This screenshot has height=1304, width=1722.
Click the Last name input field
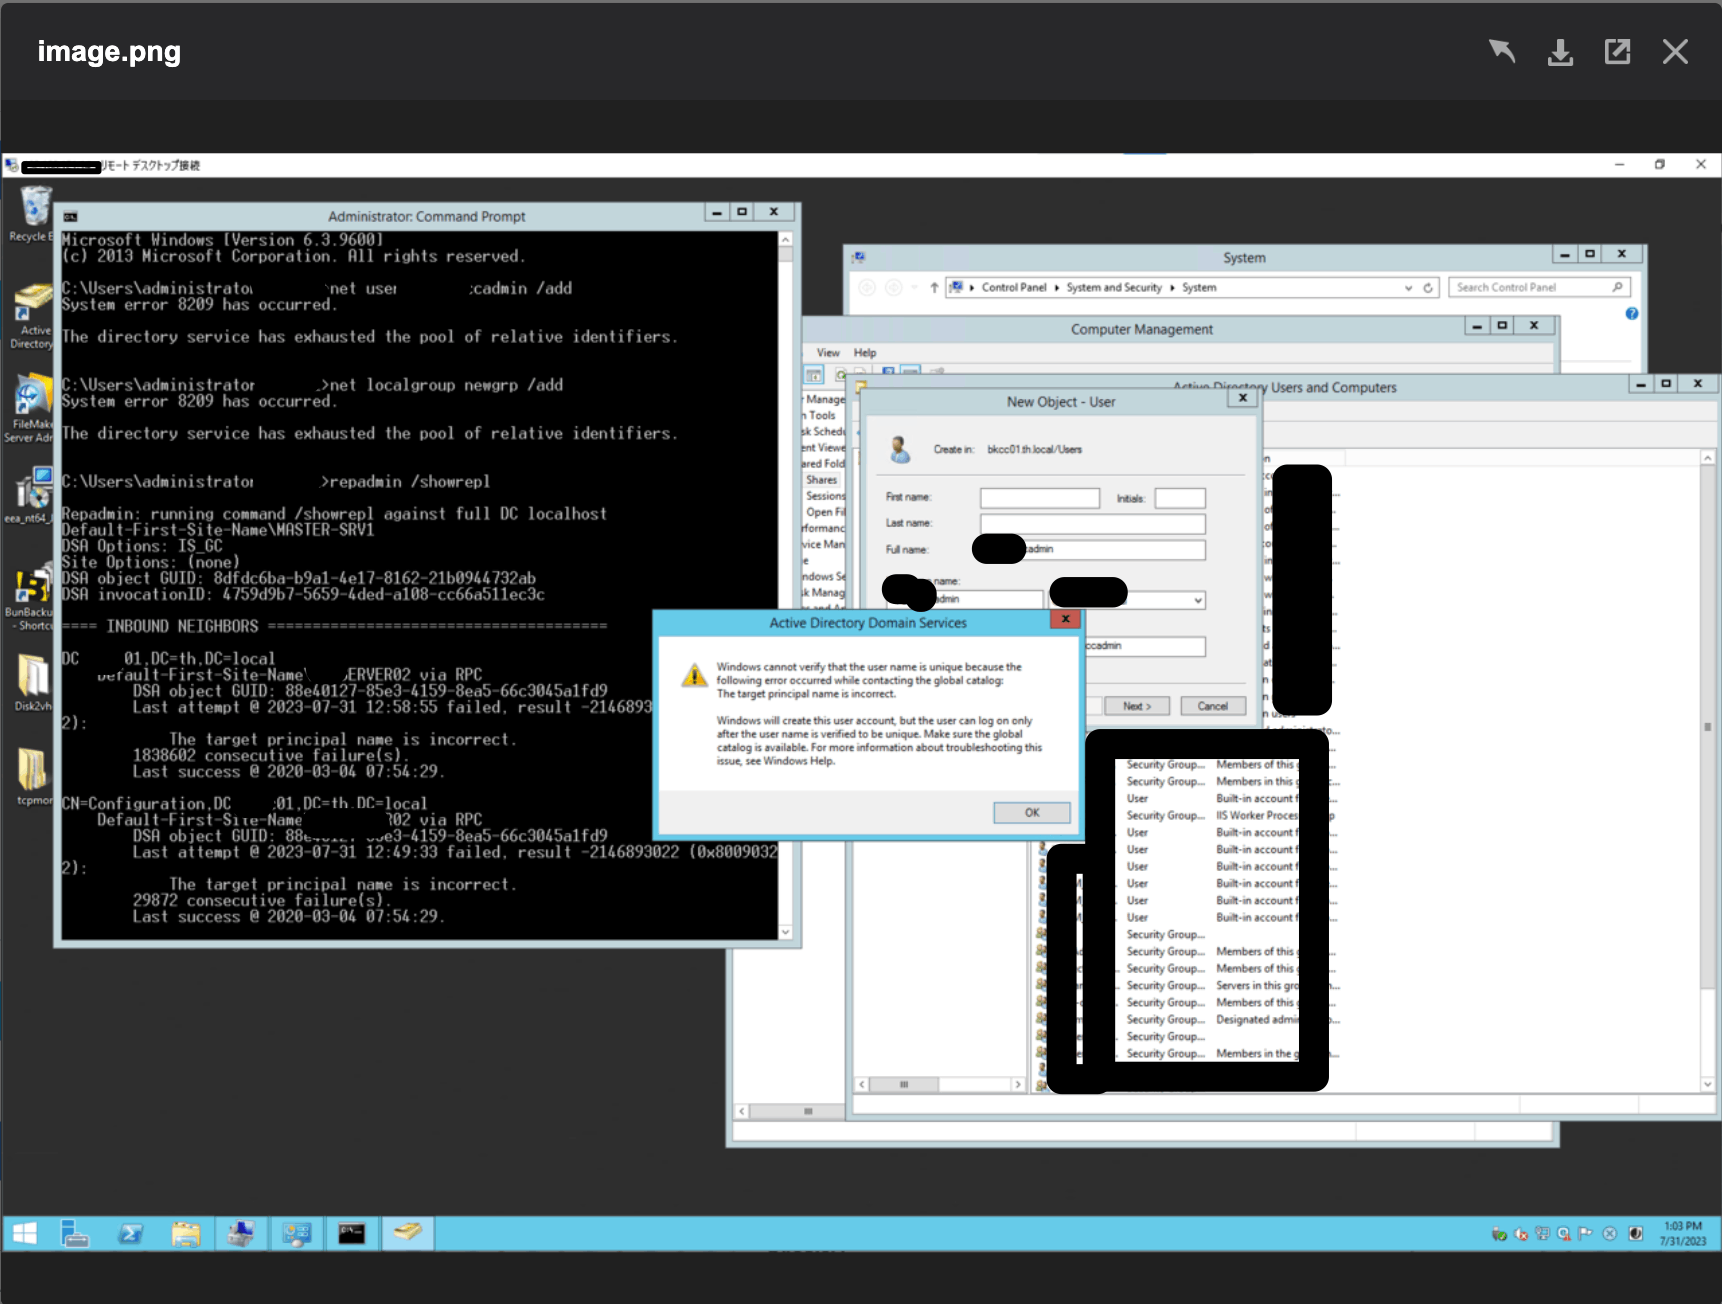click(x=1093, y=524)
